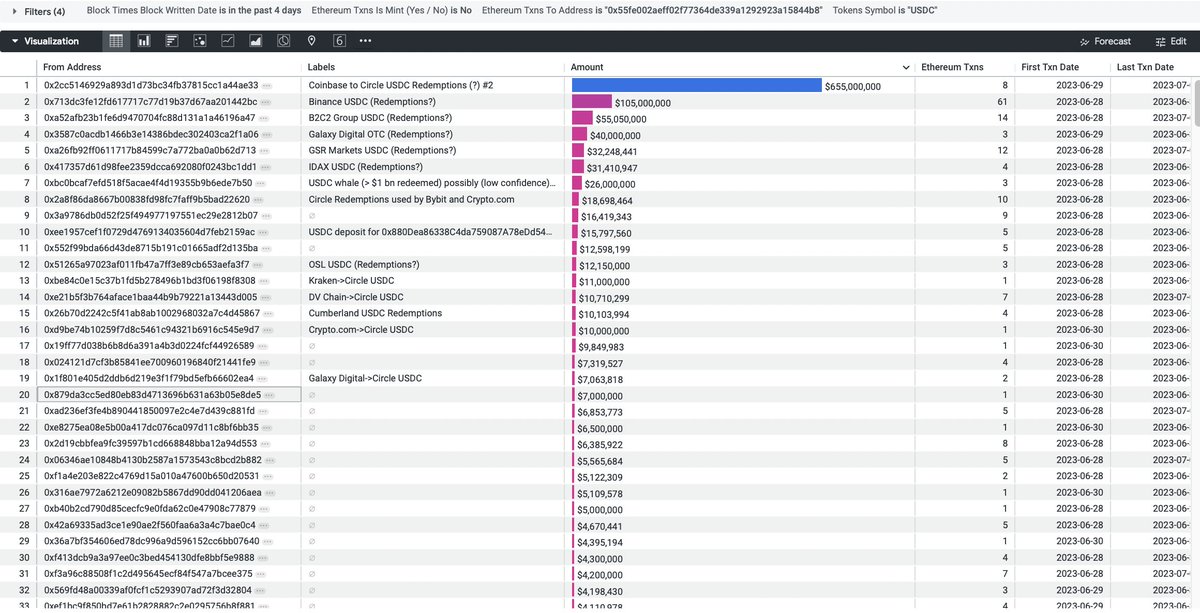Click address 0xf413dcb9a3a97ee0c3bed454130dfe8bbf5e9888
1200x613 pixels.
point(149,558)
